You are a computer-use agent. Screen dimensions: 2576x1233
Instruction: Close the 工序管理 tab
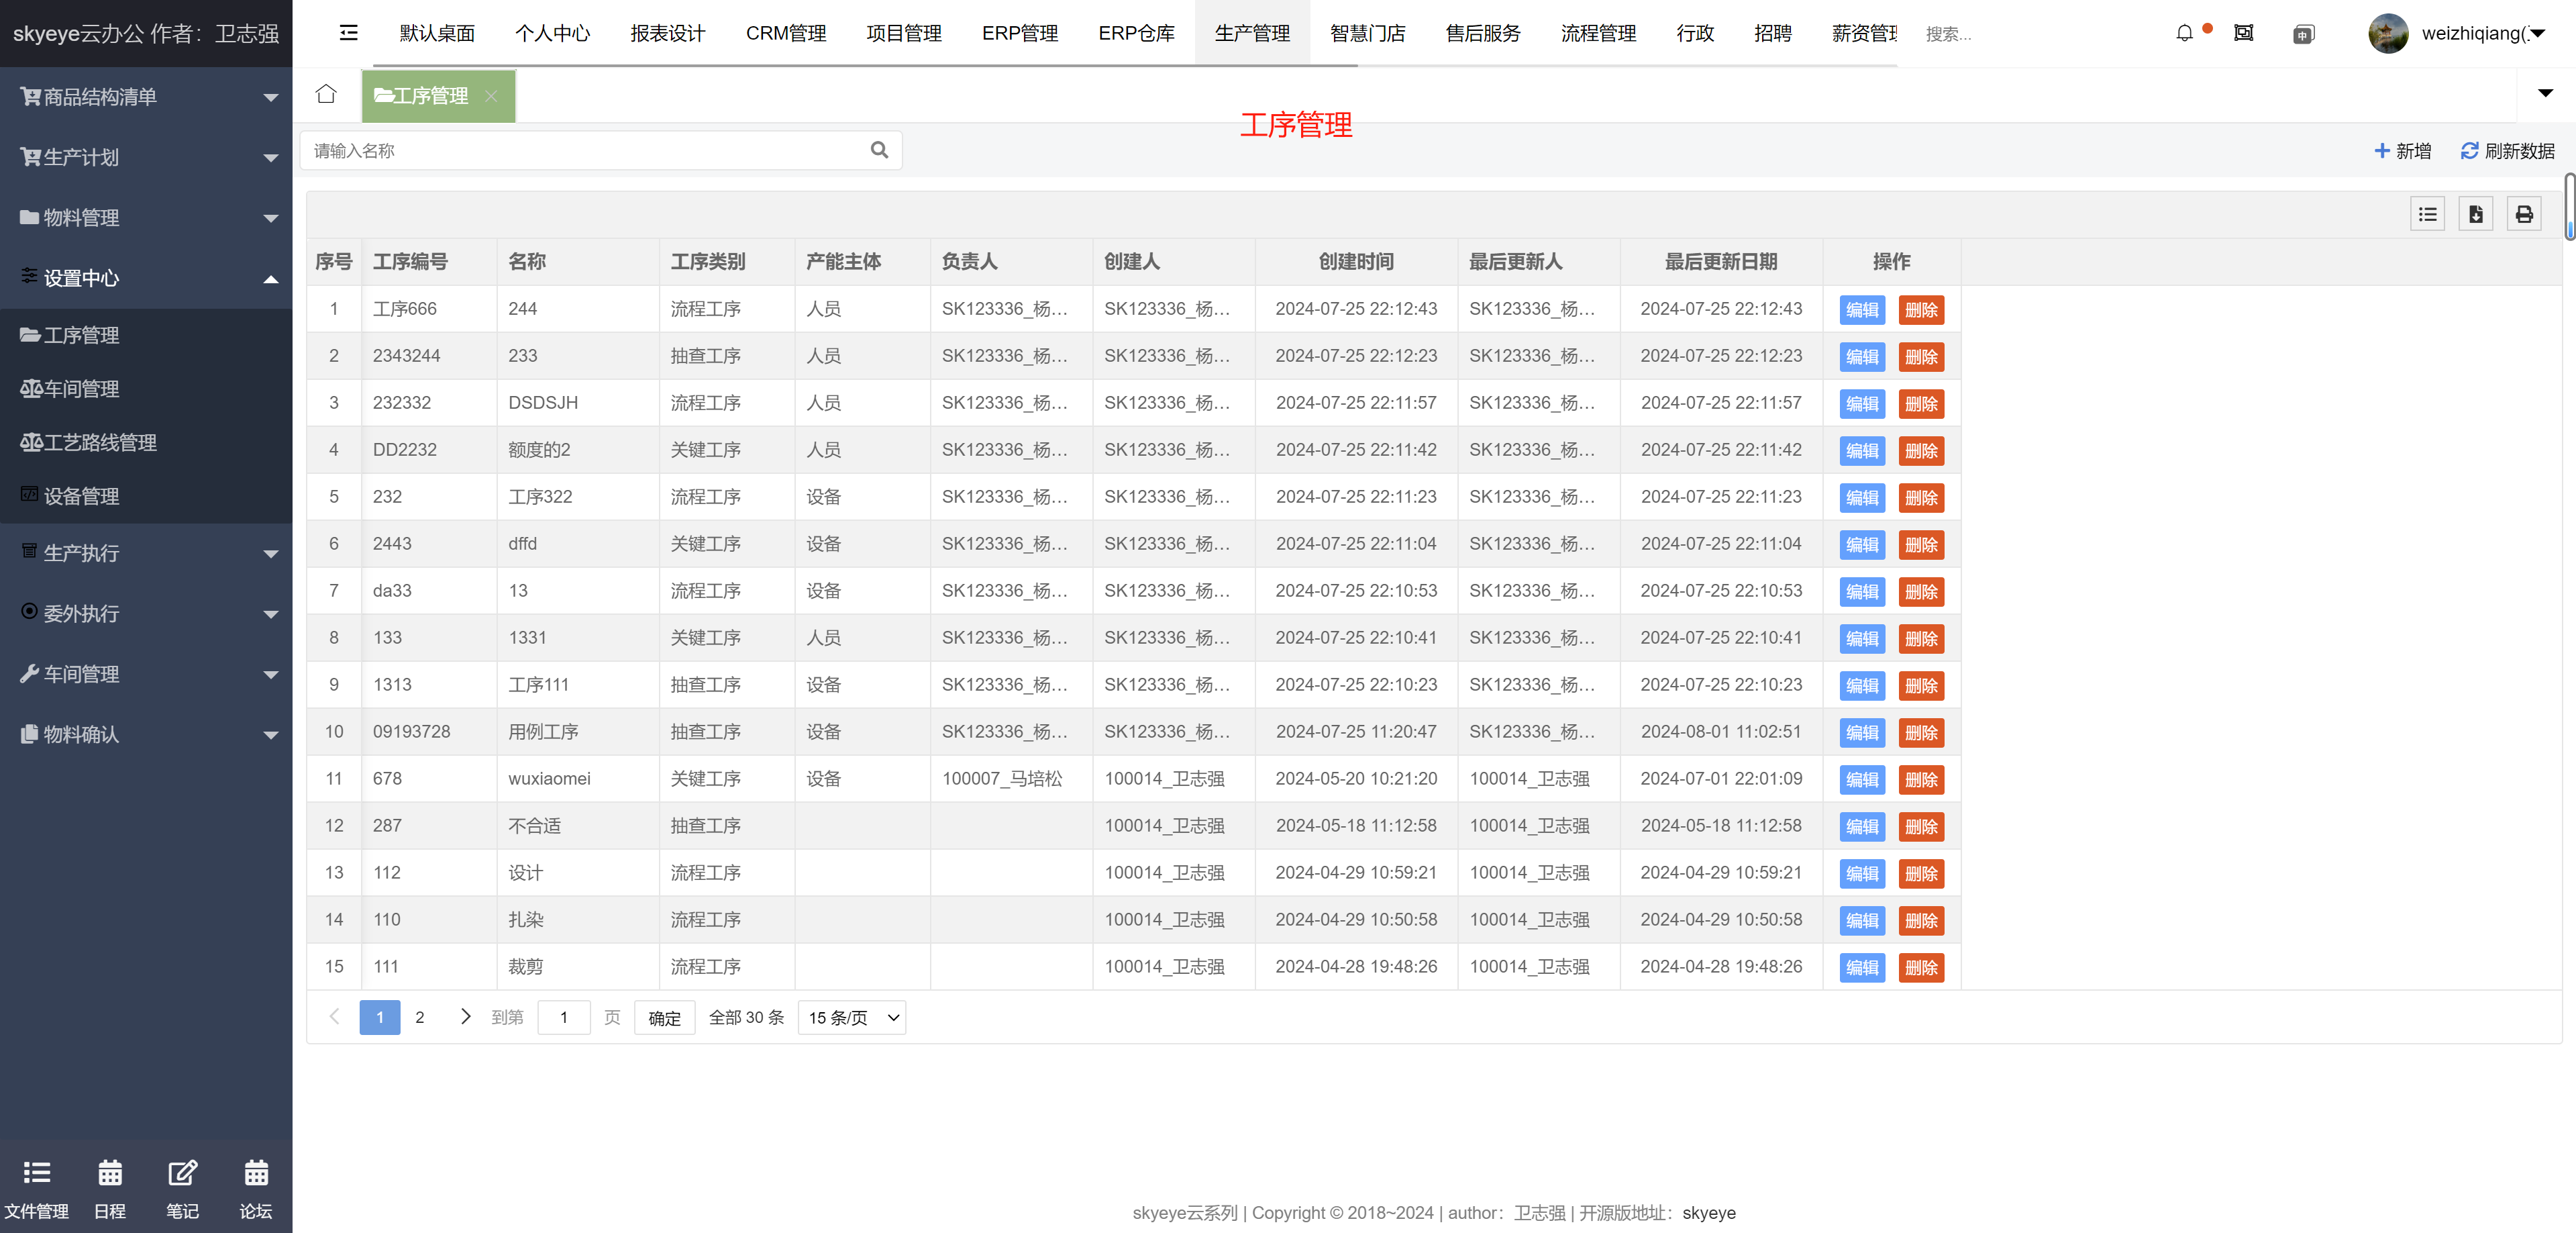coord(491,96)
